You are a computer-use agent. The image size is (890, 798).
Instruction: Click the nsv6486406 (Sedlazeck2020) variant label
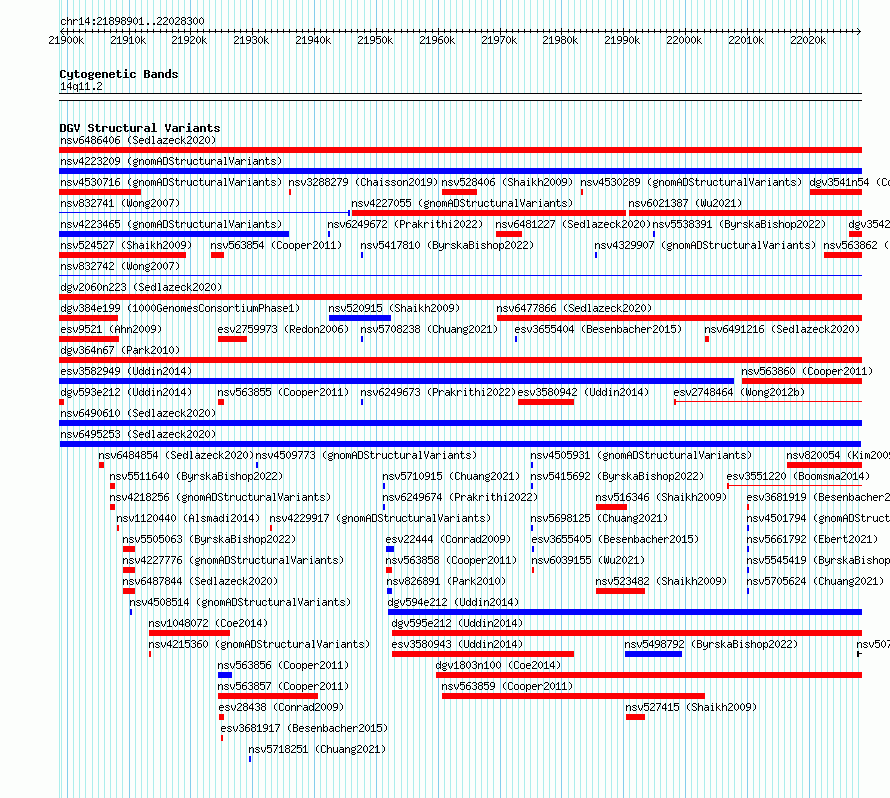138,140
